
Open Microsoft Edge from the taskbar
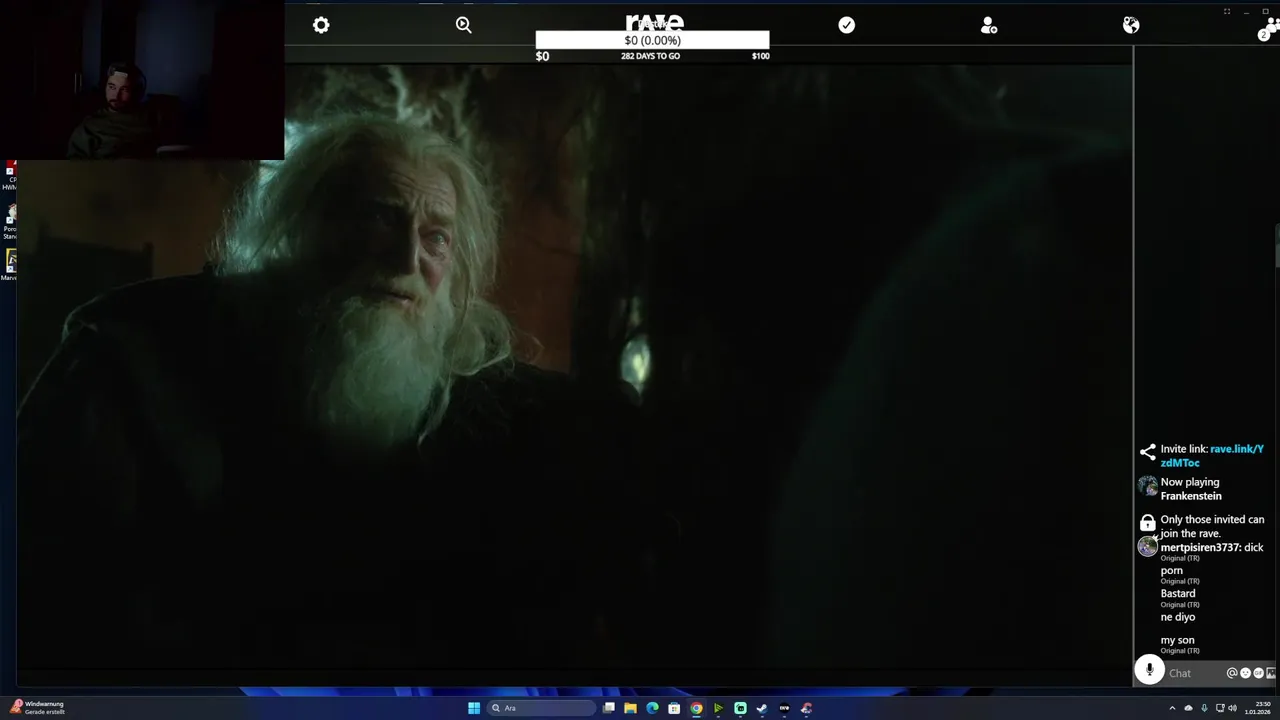point(652,708)
